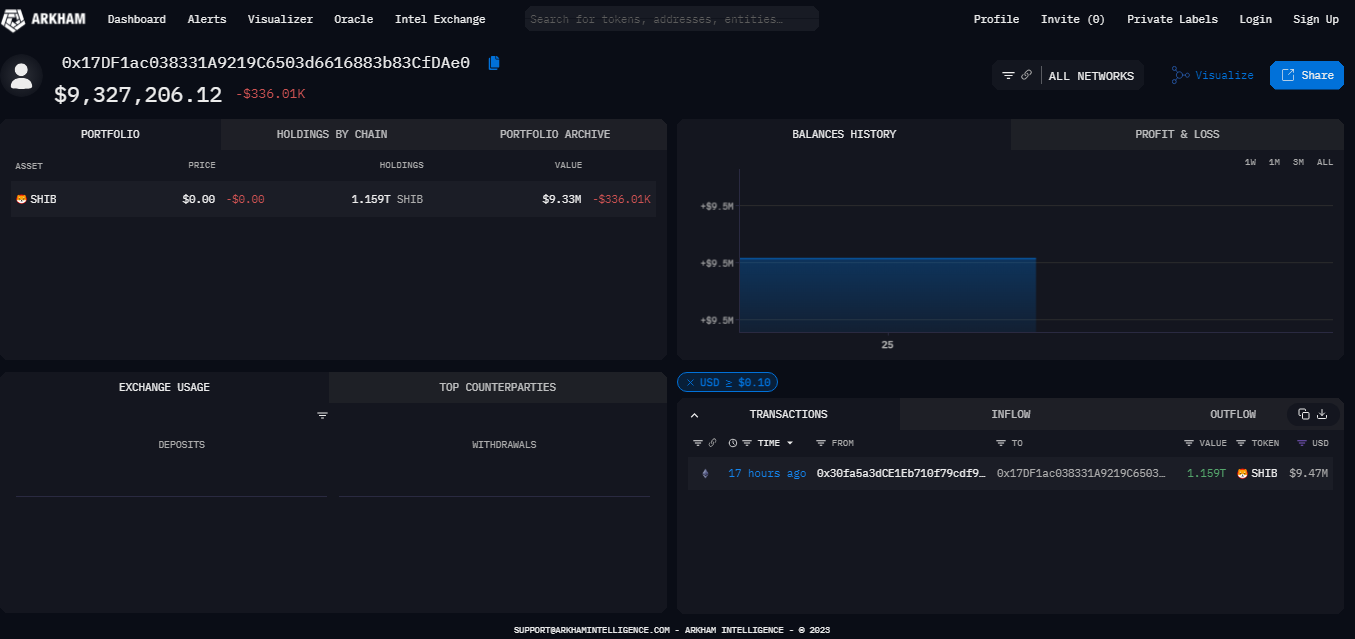The height and width of the screenshot is (639, 1355).
Task: Click the filter icon under Exchange Usage
Action: click(322, 415)
